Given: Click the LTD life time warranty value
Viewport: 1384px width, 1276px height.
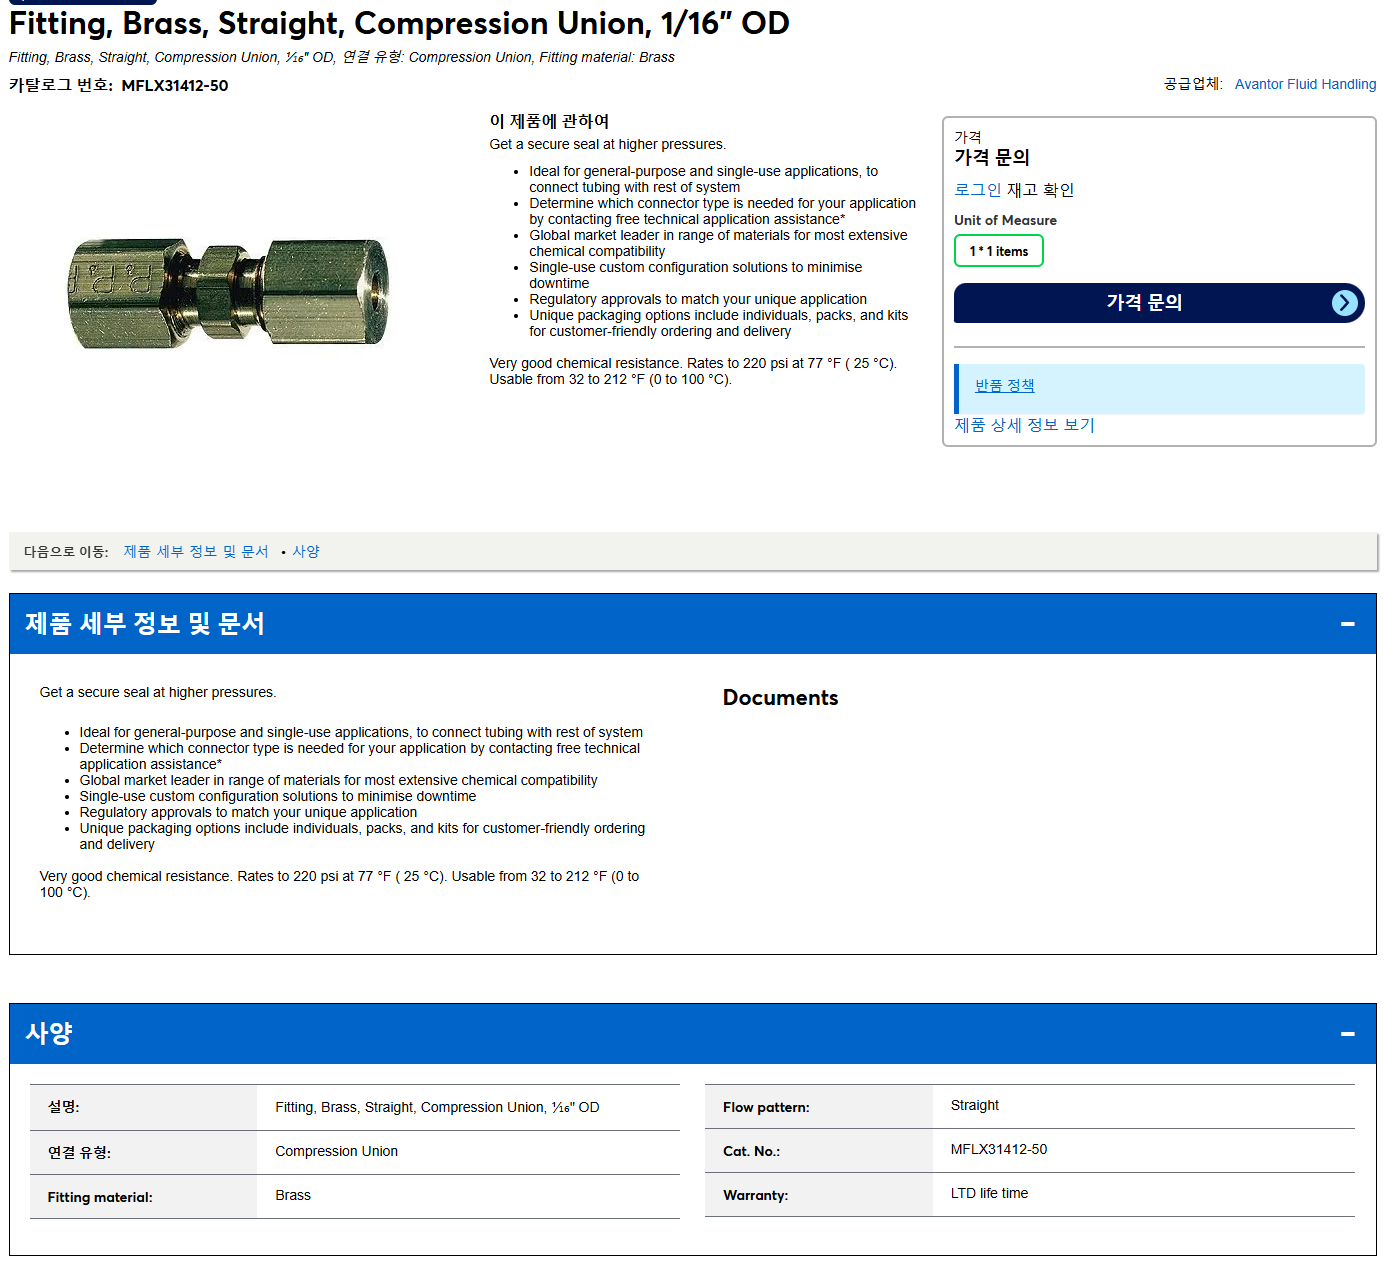Looking at the screenshot, I should pyautogui.click(x=989, y=1194).
